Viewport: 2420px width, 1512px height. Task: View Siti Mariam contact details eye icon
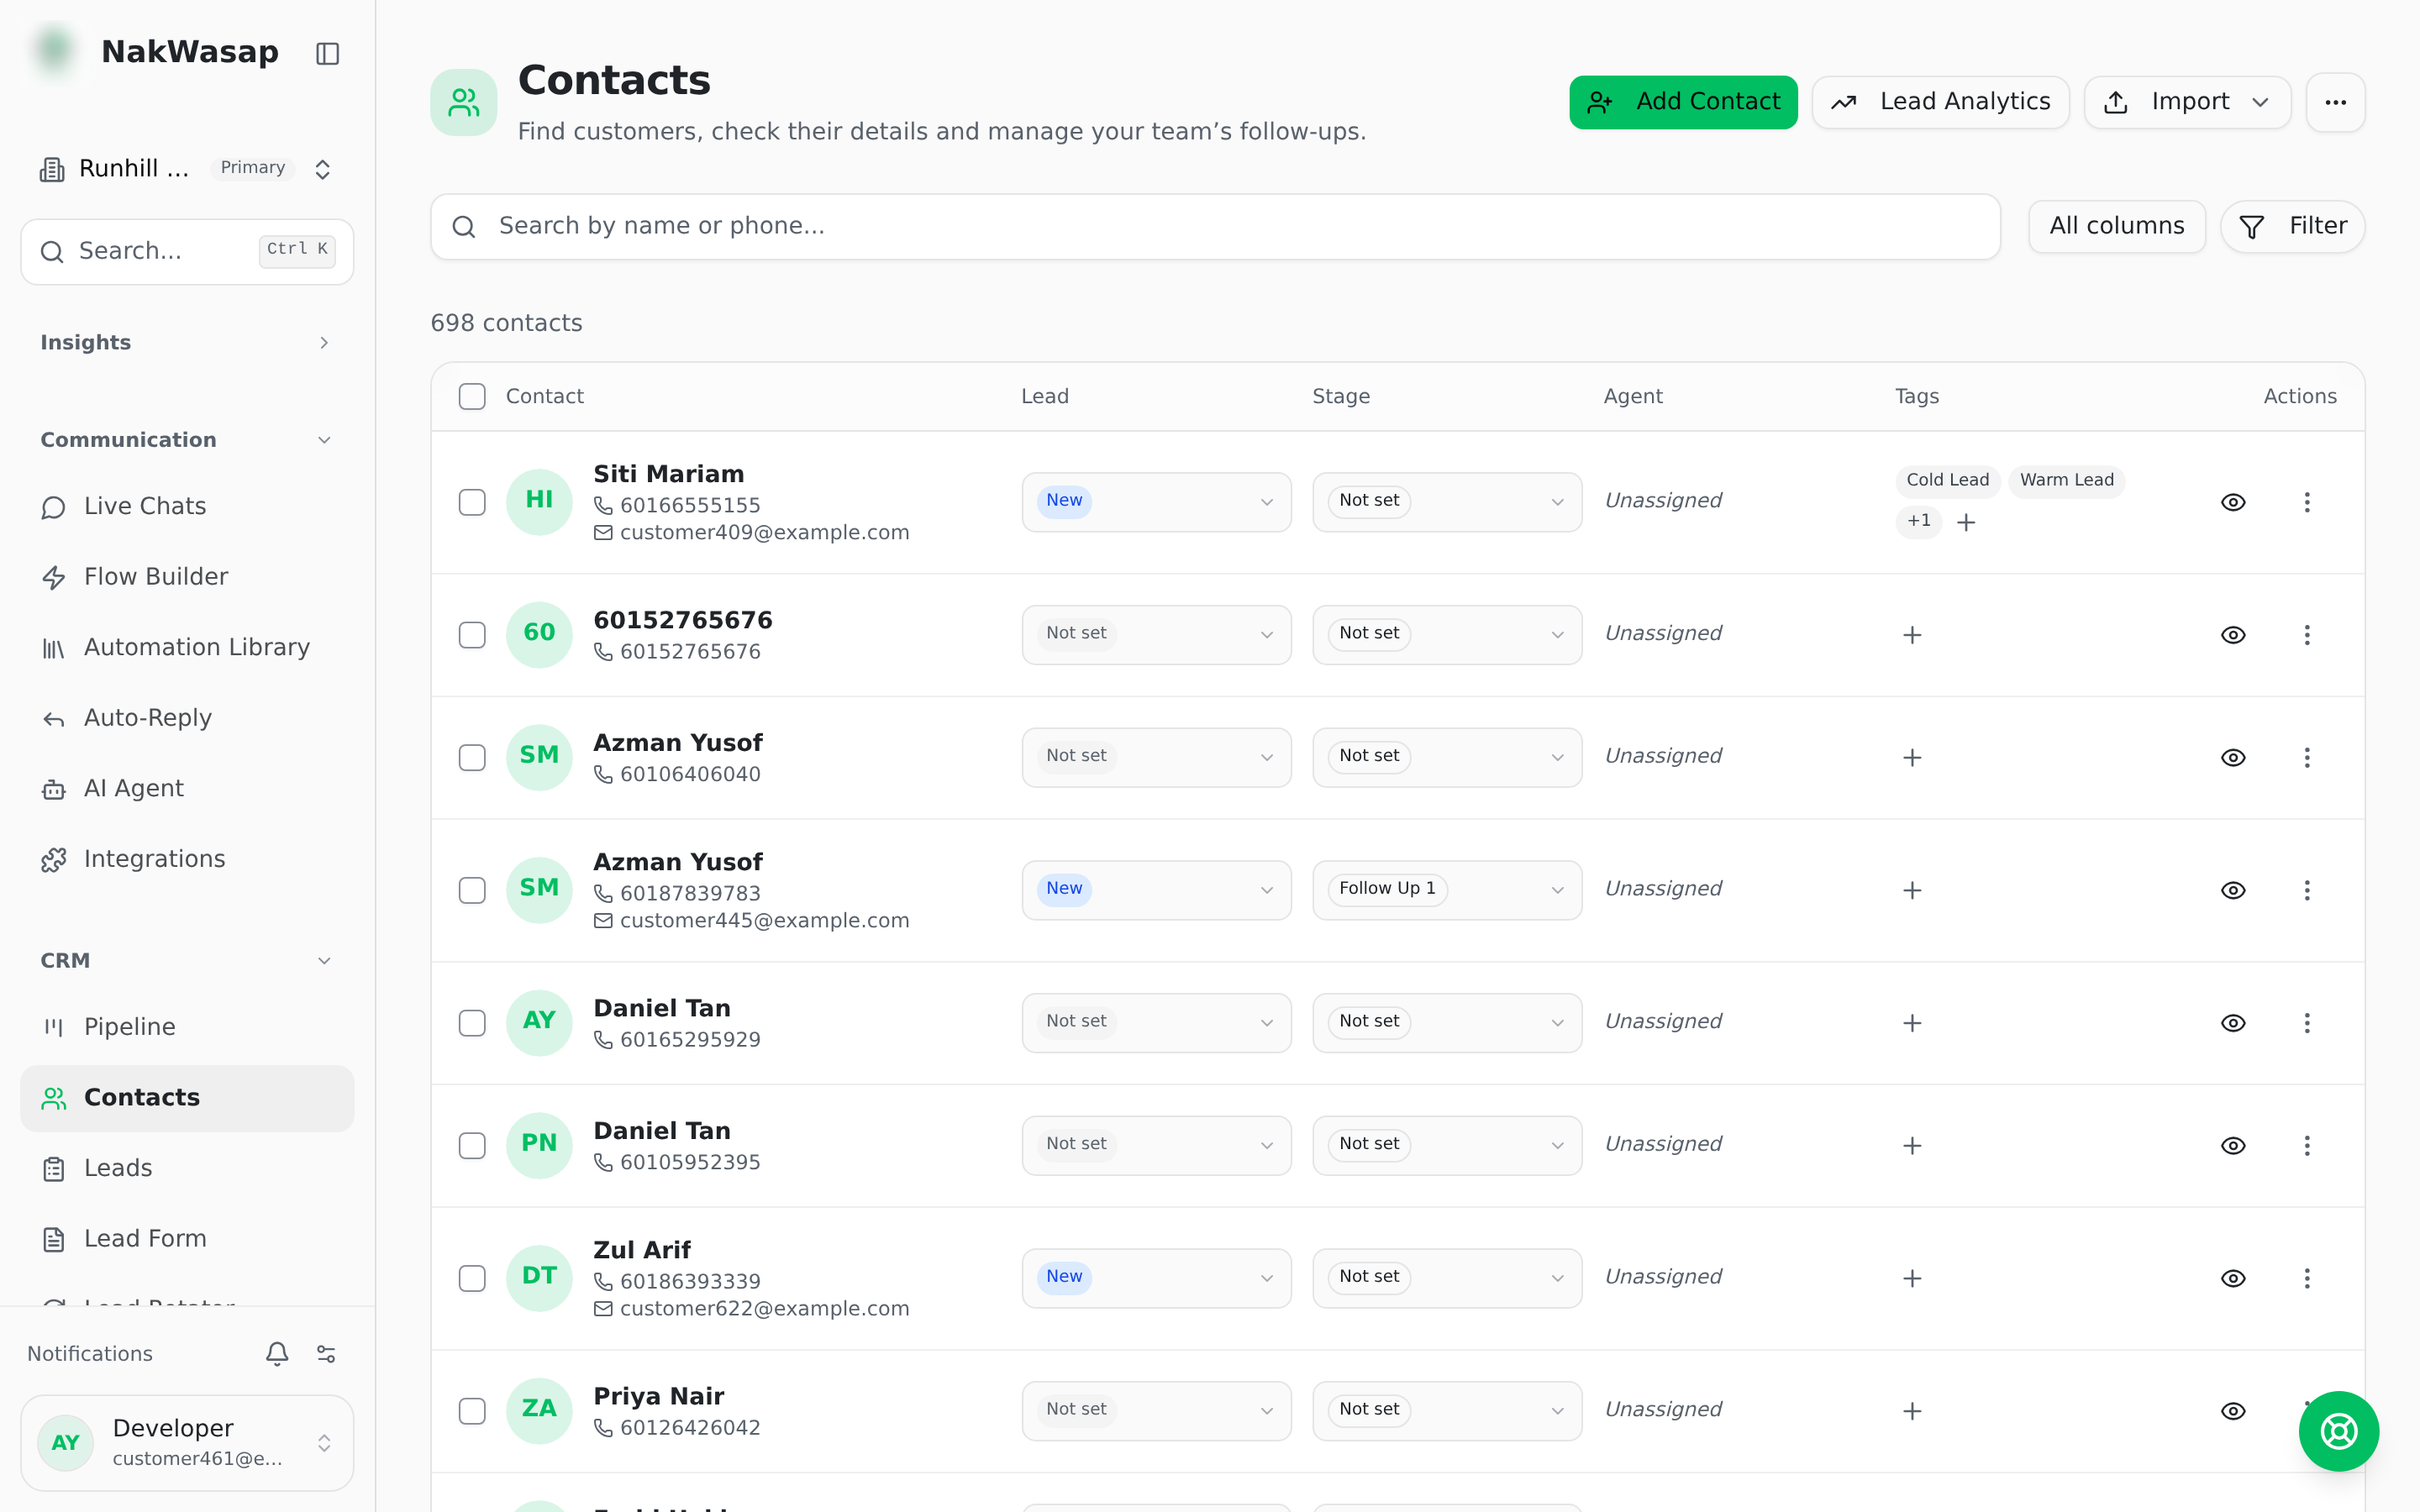2233,502
